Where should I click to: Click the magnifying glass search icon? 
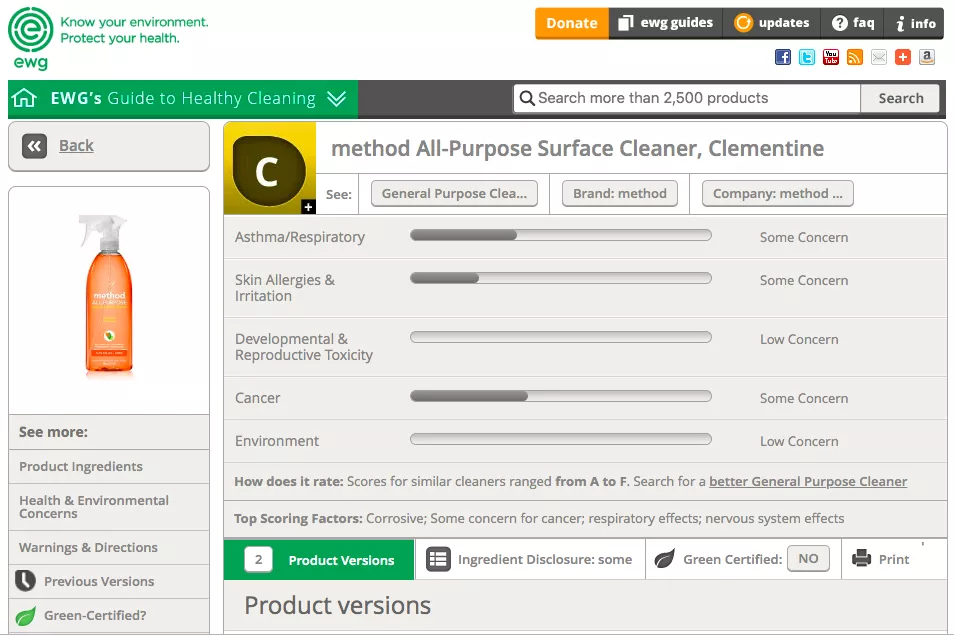click(527, 98)
